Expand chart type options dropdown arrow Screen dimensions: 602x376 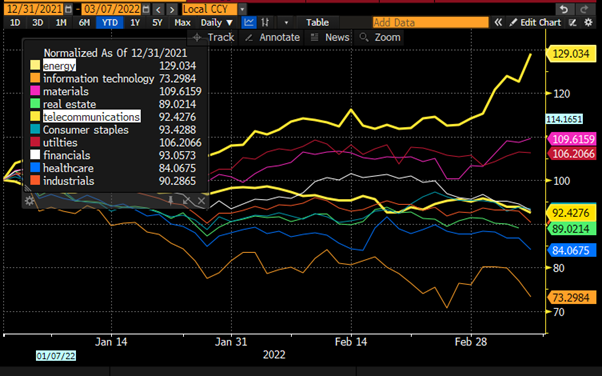(286, 23)
